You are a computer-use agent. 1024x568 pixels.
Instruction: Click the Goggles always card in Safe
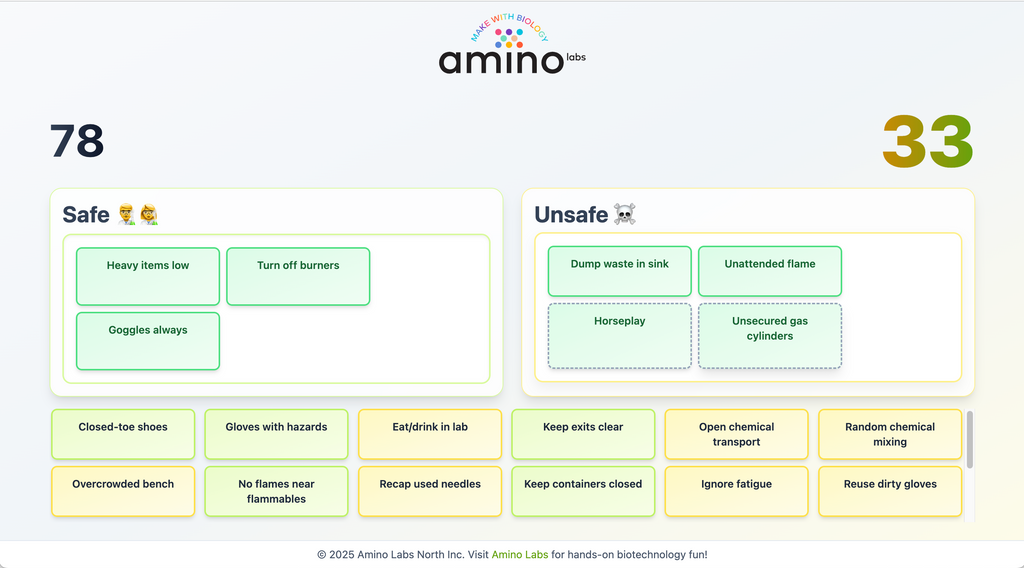click(148, 341)
